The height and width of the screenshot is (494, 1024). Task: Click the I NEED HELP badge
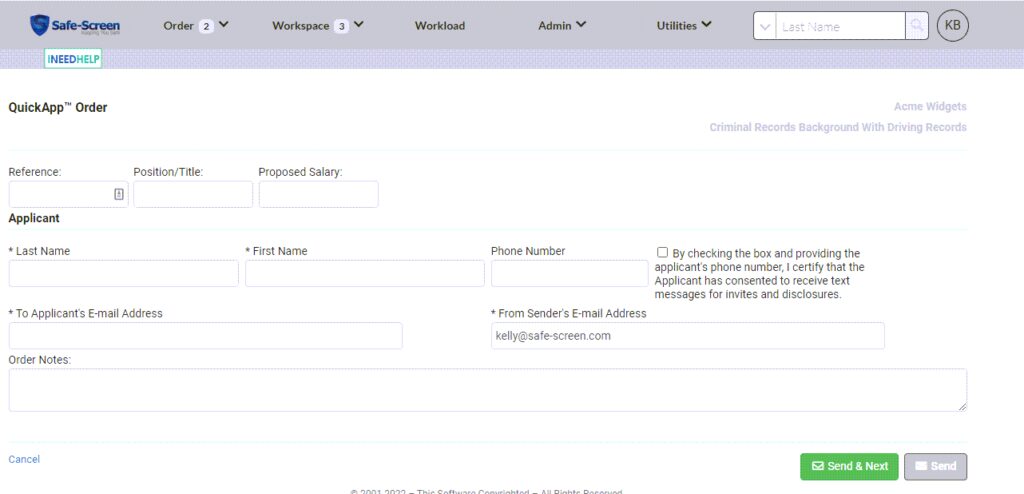(73, 59)
